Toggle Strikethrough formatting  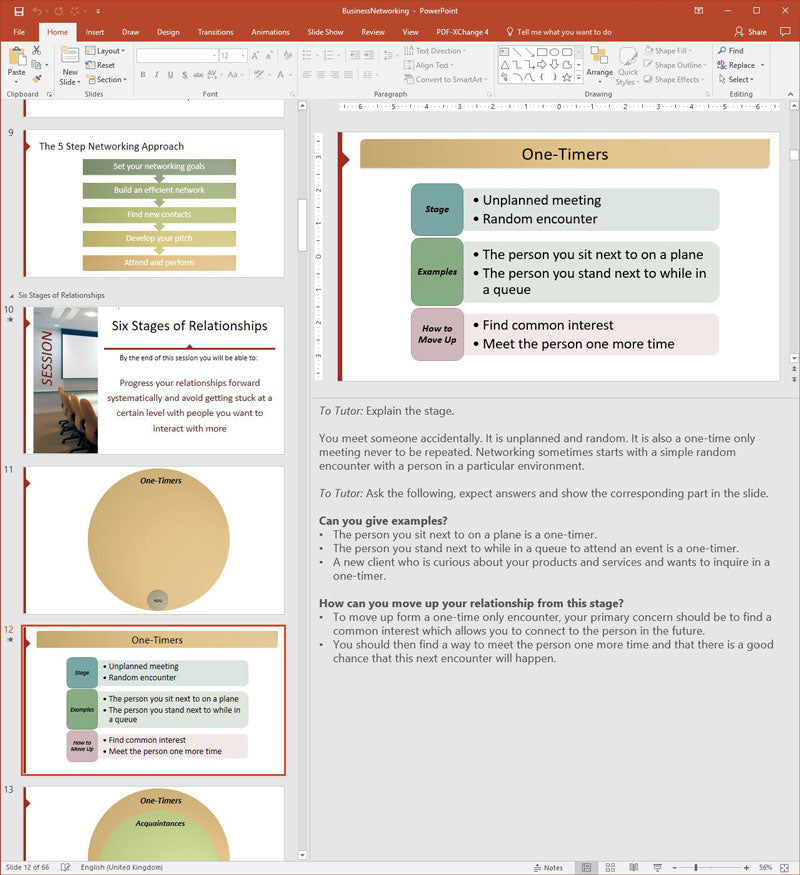(198, 75)
